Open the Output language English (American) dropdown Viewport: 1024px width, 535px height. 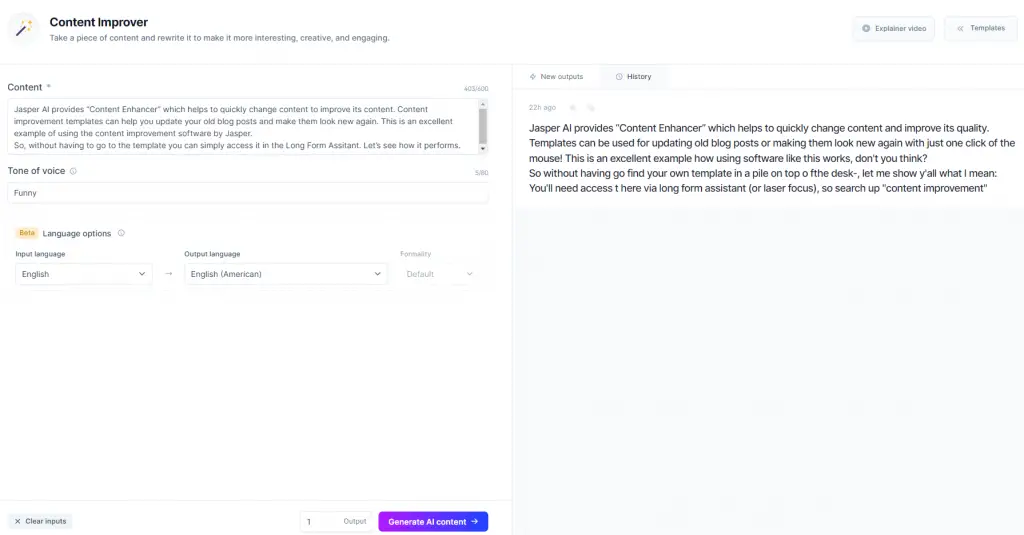(285, 274)
